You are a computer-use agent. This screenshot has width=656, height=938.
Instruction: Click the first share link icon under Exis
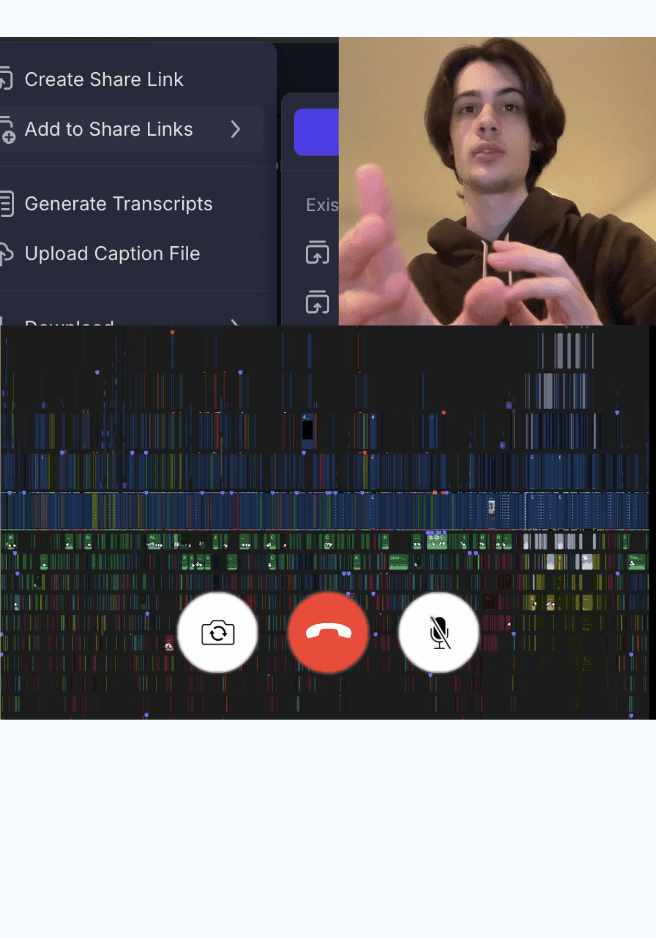click(317, 252)
